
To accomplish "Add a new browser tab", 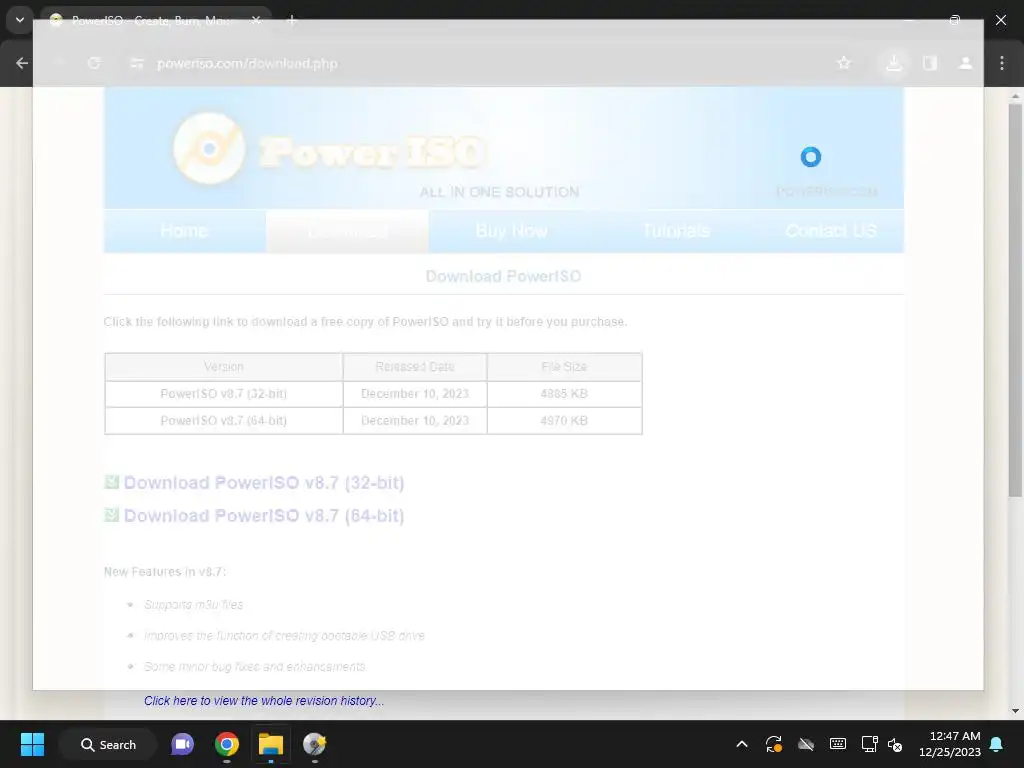I will click(x=292, y=21).
